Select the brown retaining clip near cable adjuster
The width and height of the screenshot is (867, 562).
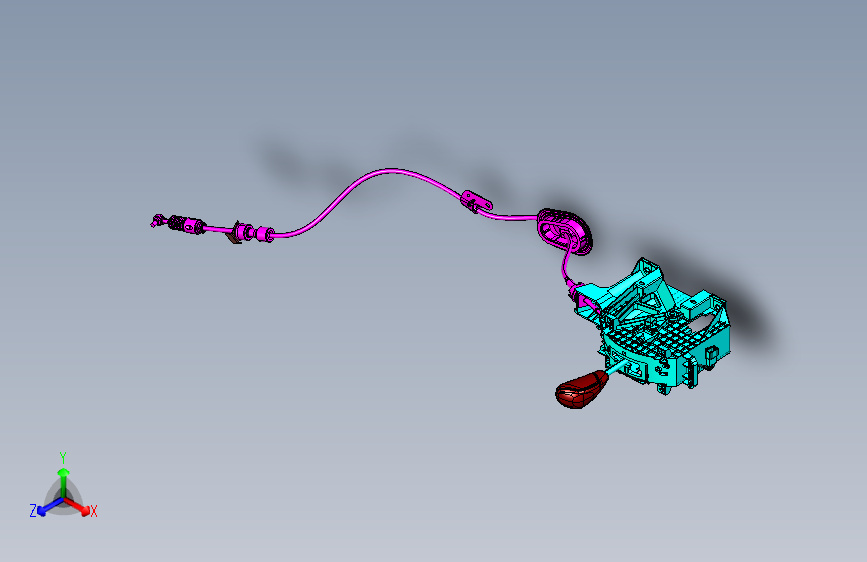click(234, 237)
